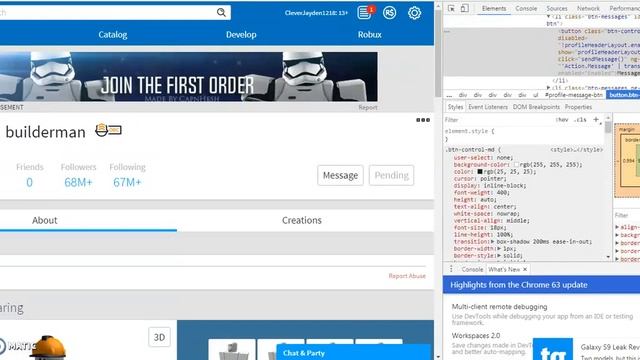The height and width of the screenshot is (360, 640).
Task: Click the white background-color swatch
Action: [516, 164]
